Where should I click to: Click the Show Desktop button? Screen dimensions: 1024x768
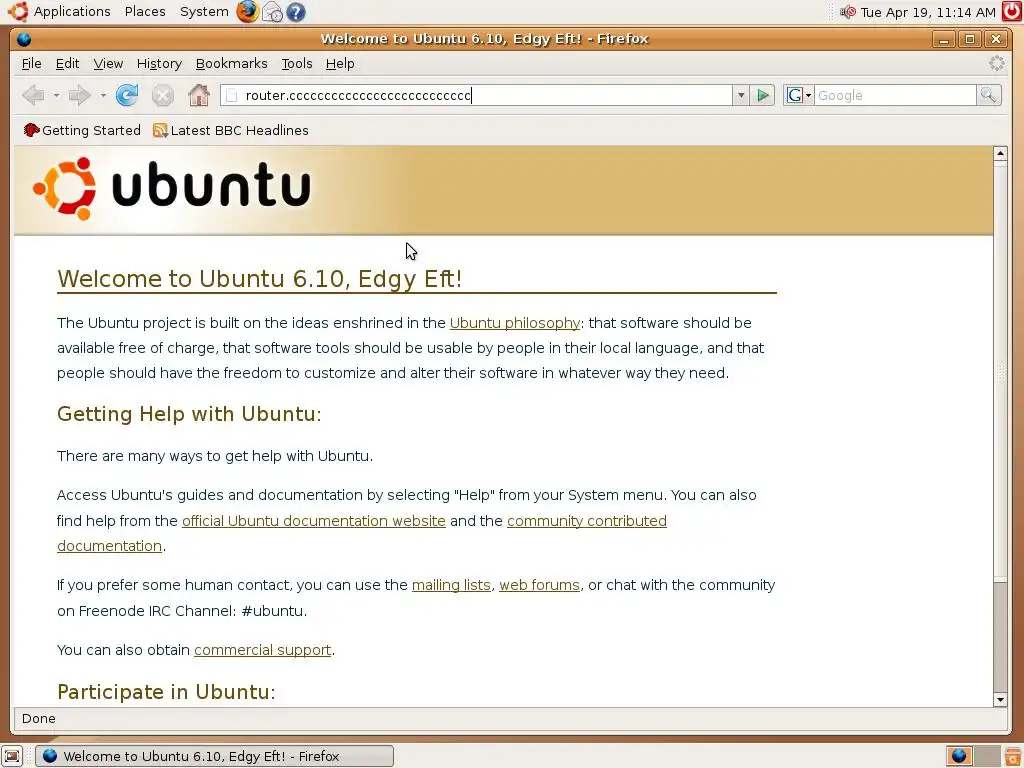(x=12, y=756)
